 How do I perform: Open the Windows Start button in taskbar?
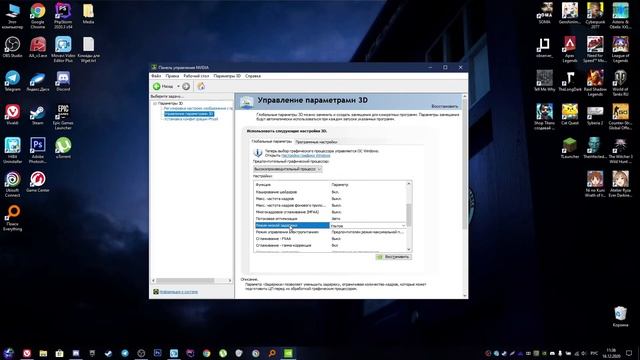(x=9, y=353)
